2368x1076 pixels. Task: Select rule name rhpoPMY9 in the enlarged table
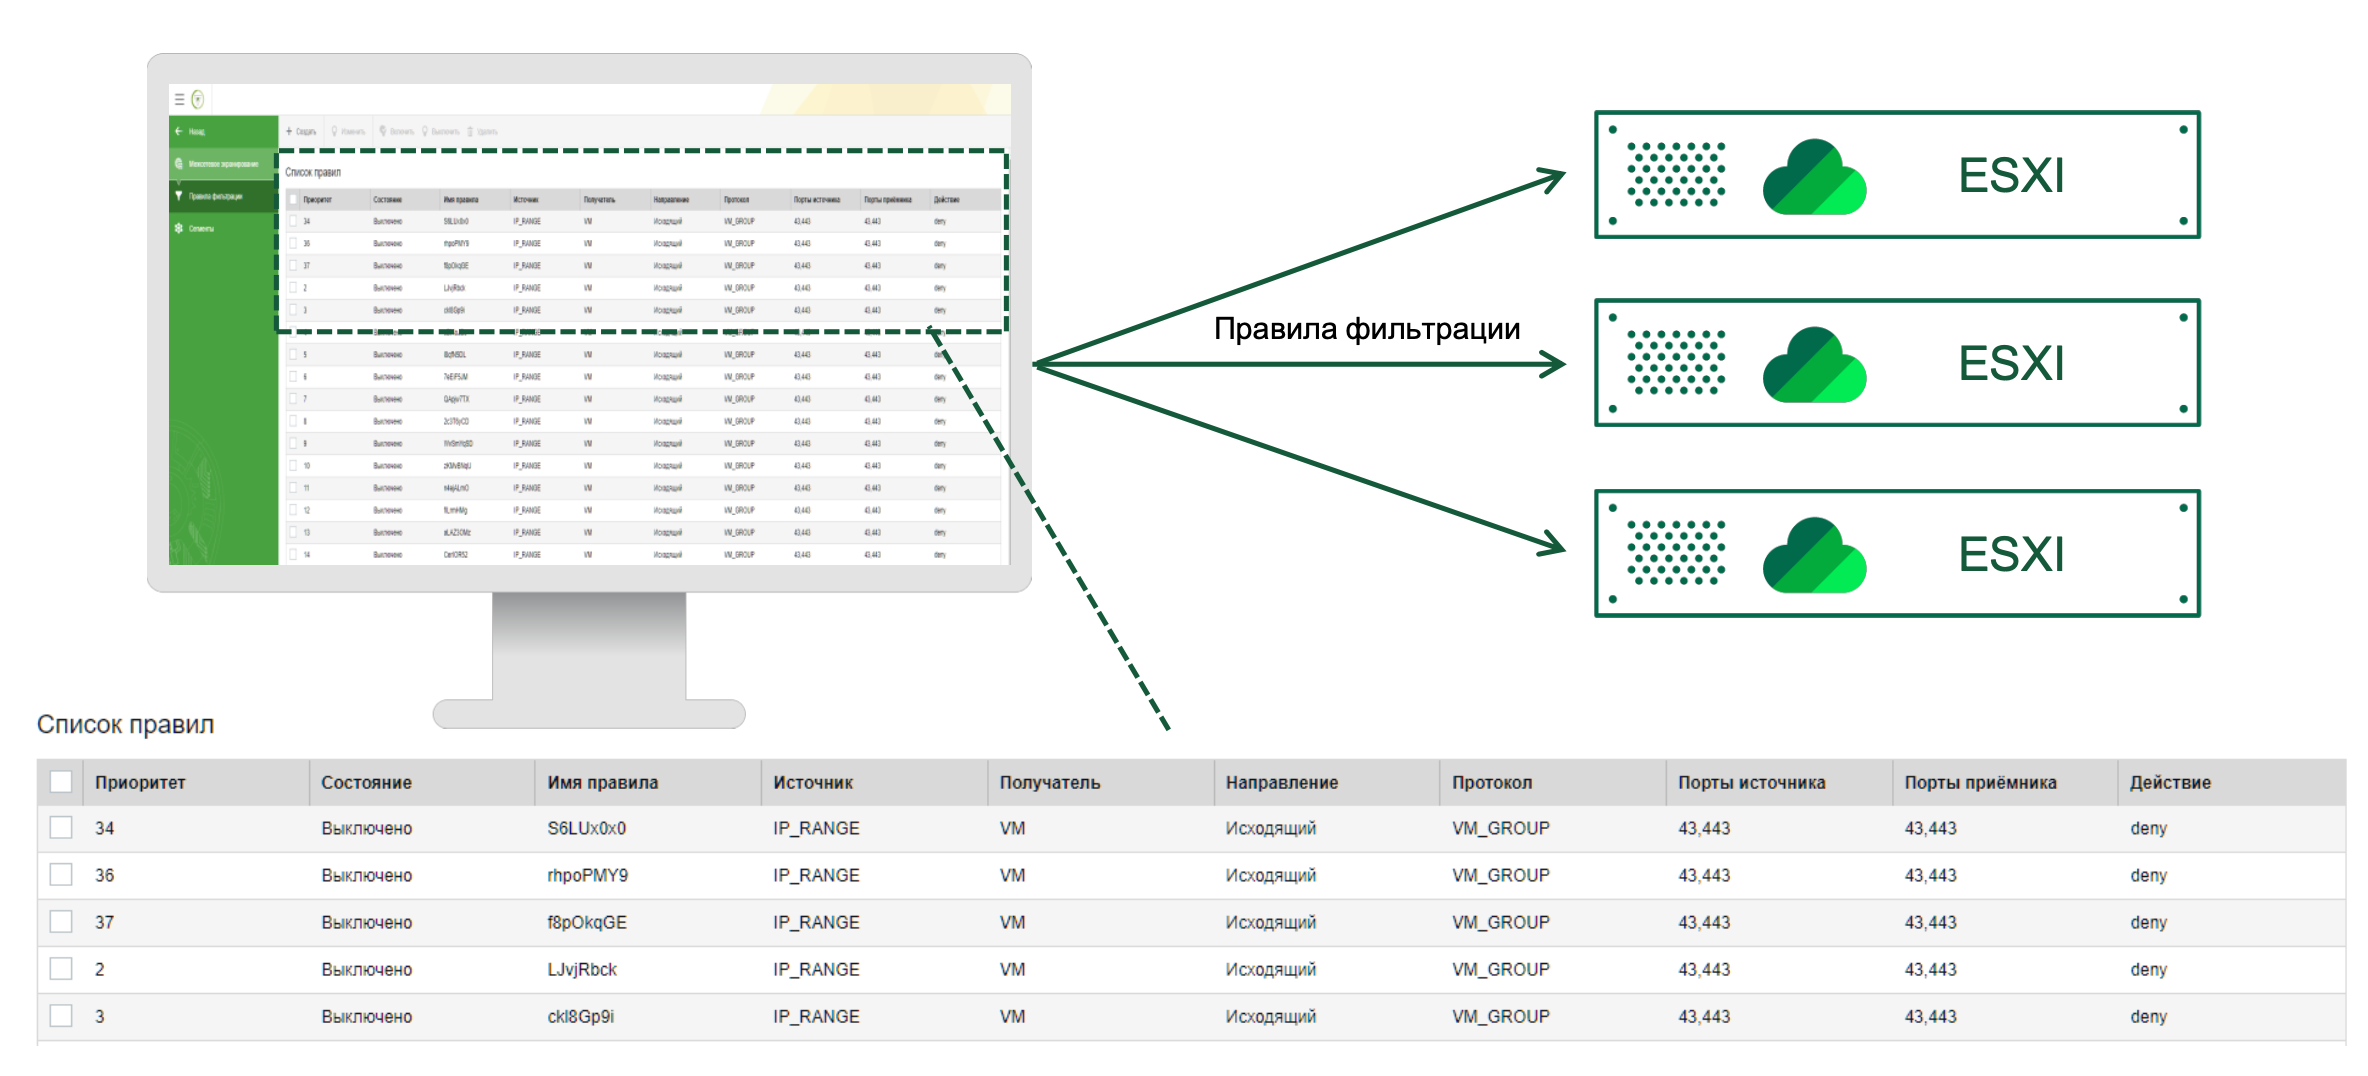click(587, 875)
